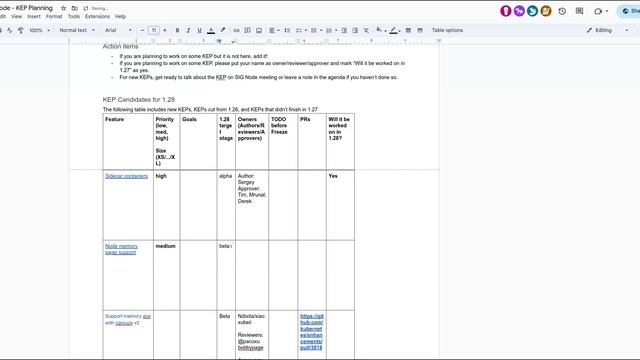The height and width of the screenshot is (360, 640).
Task: Click the move to folder icon
Action: click(74, 8)
